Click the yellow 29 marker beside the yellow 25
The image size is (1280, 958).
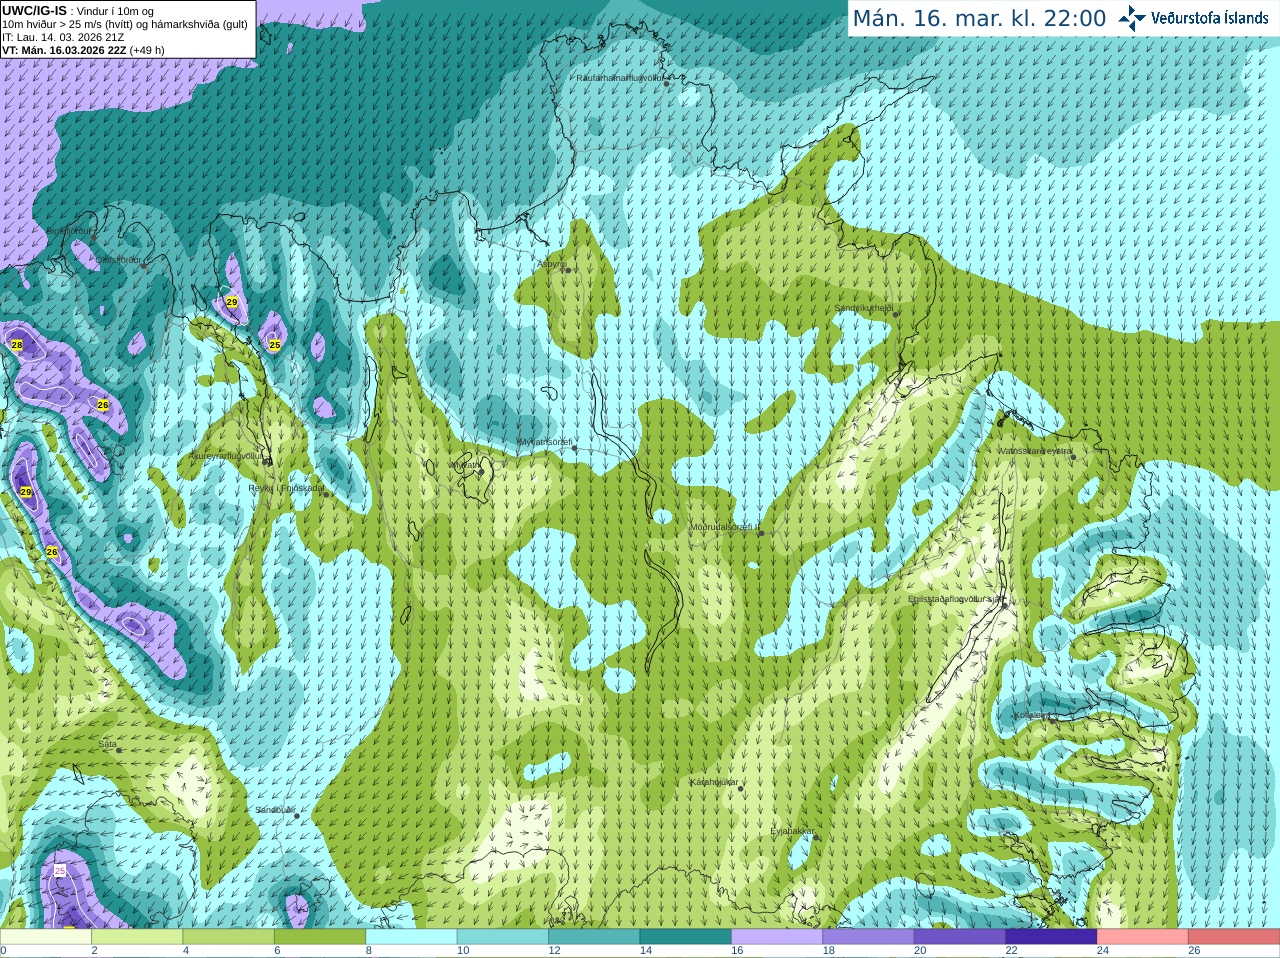[x=232, y=302]
